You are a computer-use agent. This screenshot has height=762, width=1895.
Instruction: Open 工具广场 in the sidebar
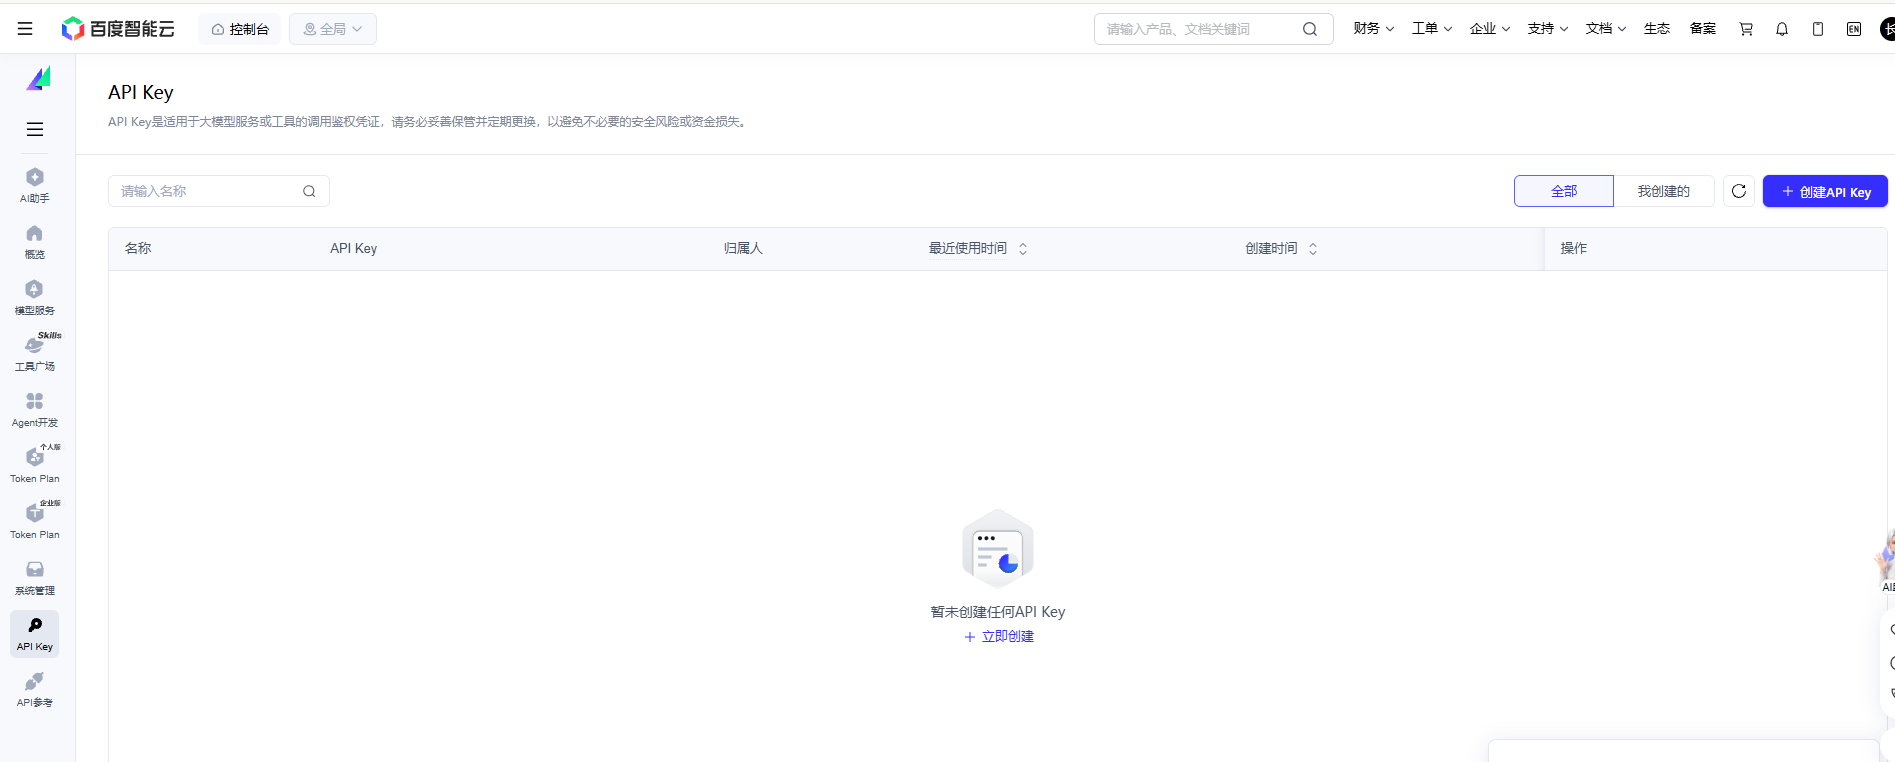[x=35, y=354]
